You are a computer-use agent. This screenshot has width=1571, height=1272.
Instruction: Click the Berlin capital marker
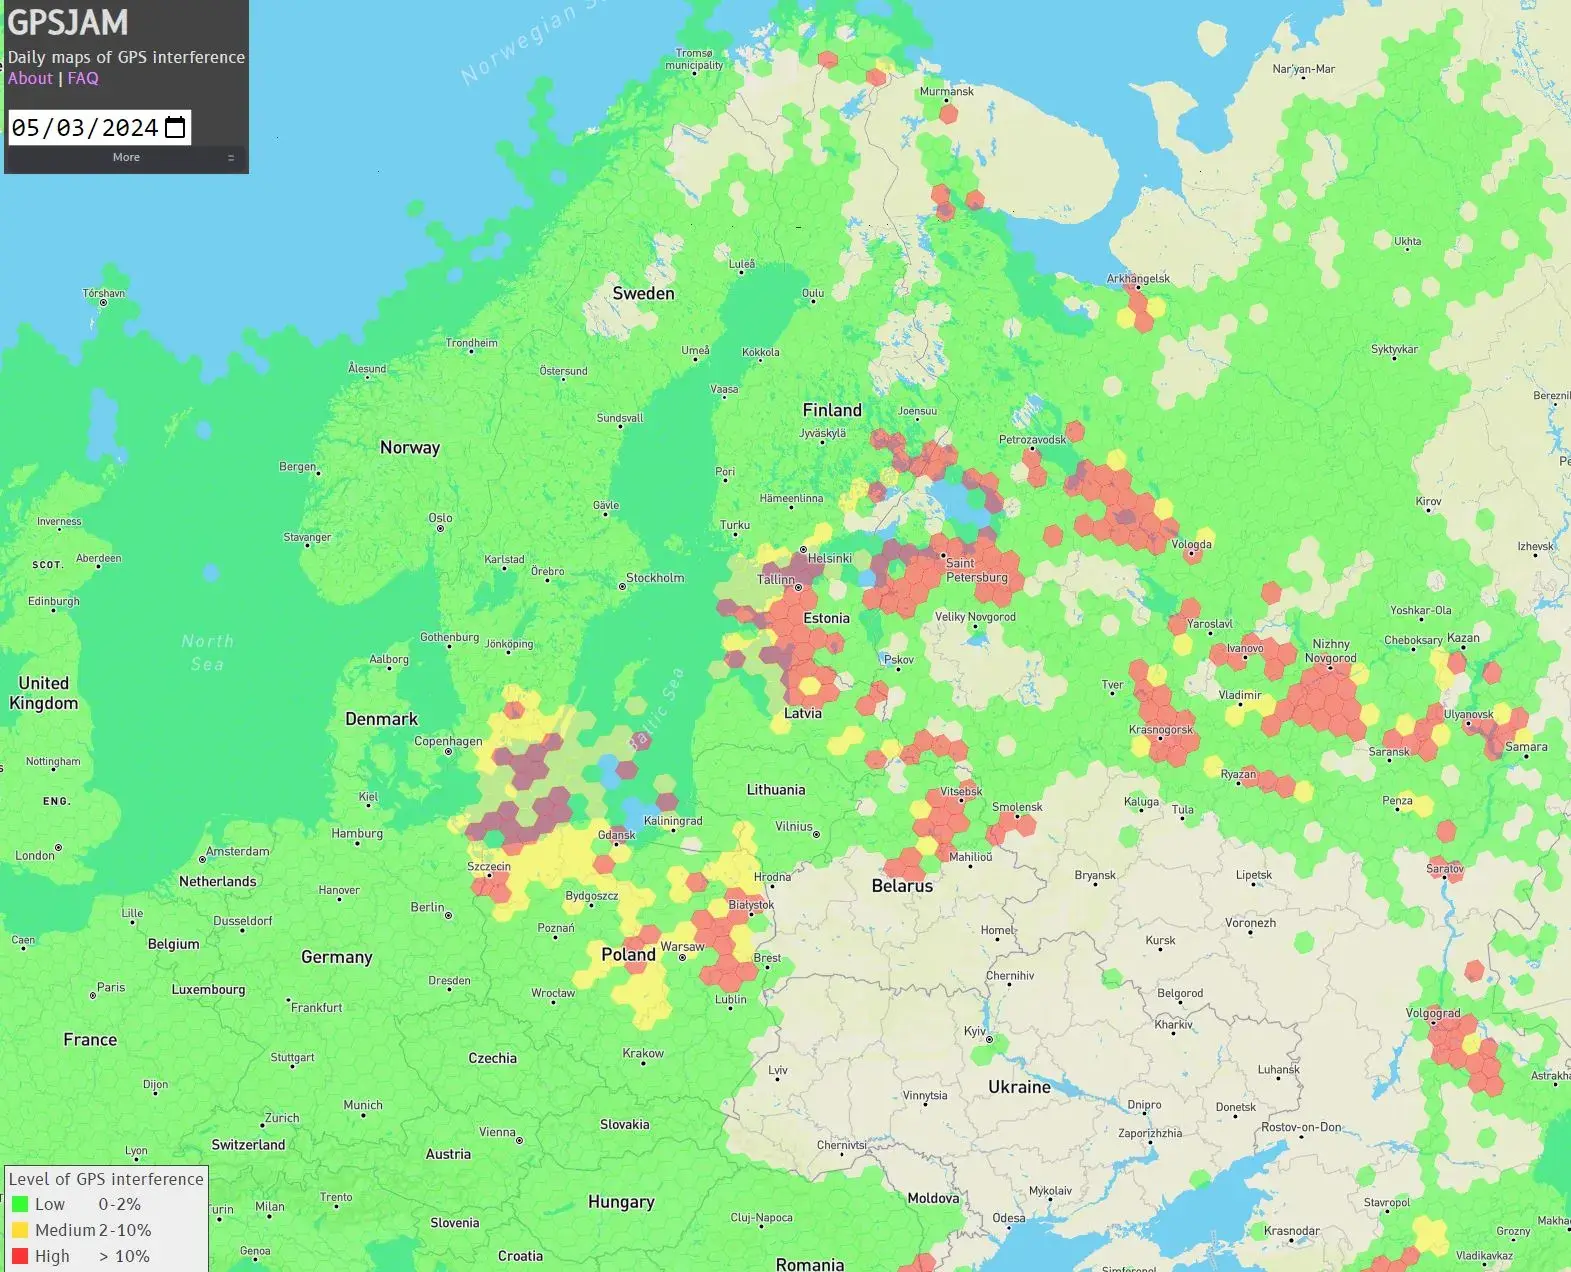tap(448, 915)
